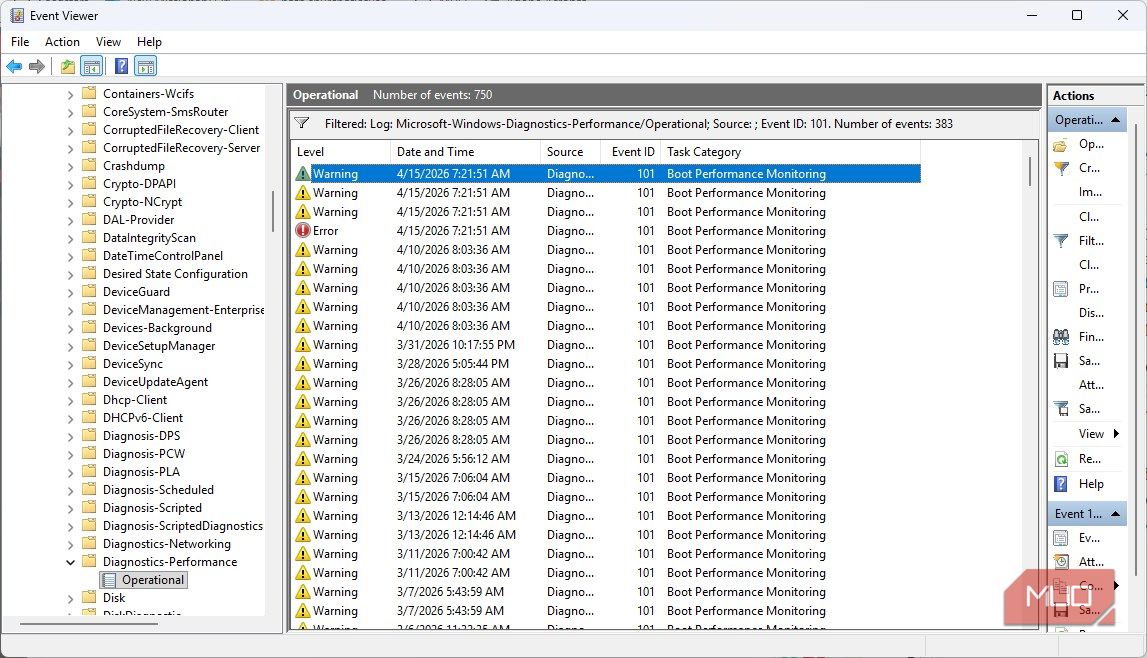Click the 'Dis...' disable log action
Screen dimensions: 1147x658
click(1091, 313)
